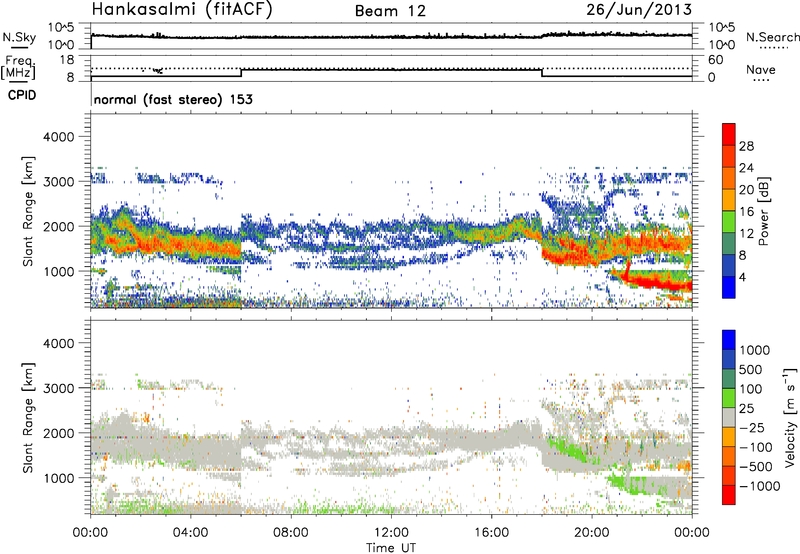Screen dimensions: 800x554
Task: Select the "Freq. [MHz]" axis label
Action: (18, 67)
